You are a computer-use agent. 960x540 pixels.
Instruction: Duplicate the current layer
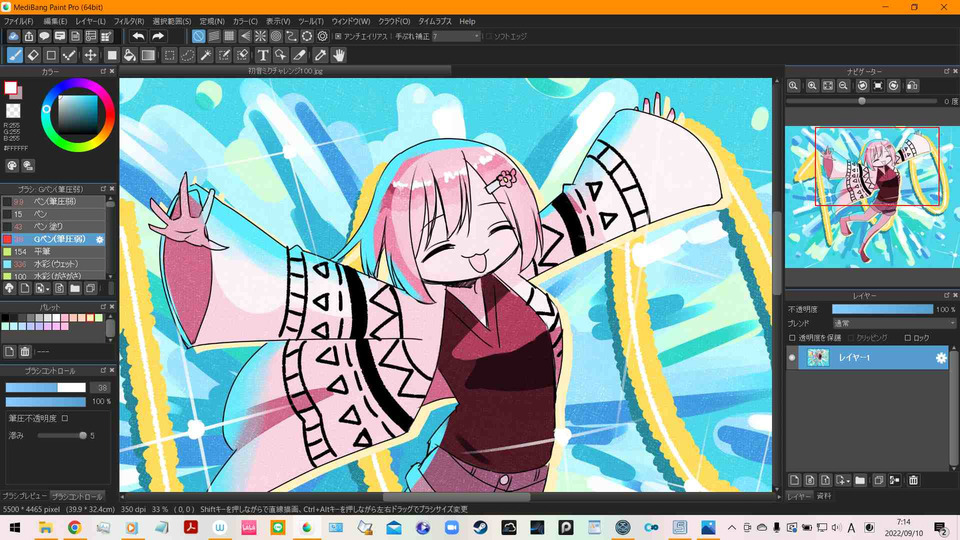coord(879,480)
